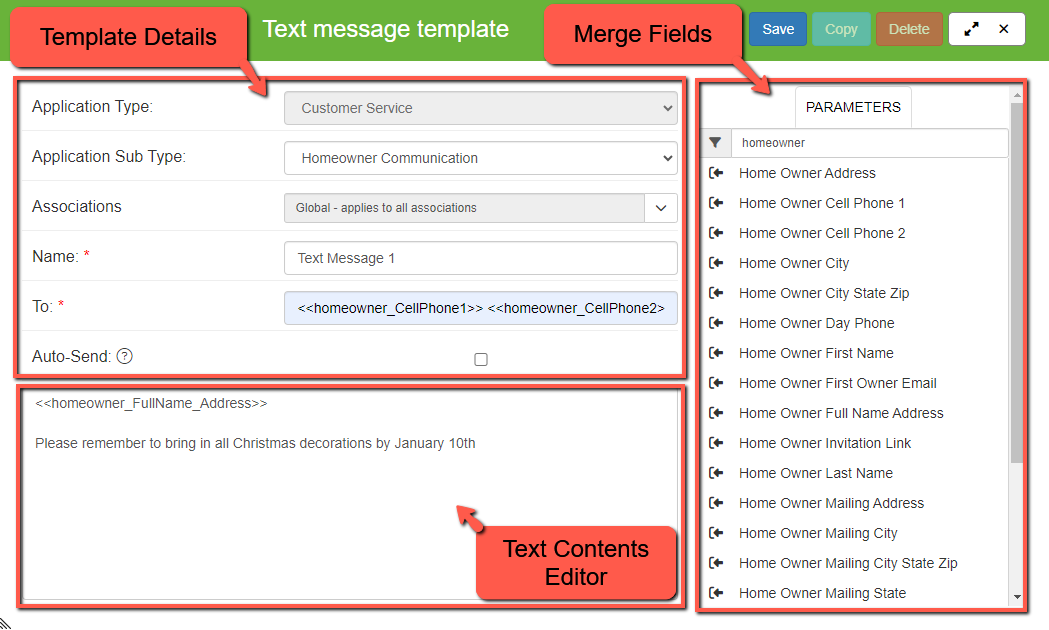Image resolution: width=1049 pixels, height=630 pixels.
Task: Insert the Home Owner First Name field icon
Action: (716, 353)
